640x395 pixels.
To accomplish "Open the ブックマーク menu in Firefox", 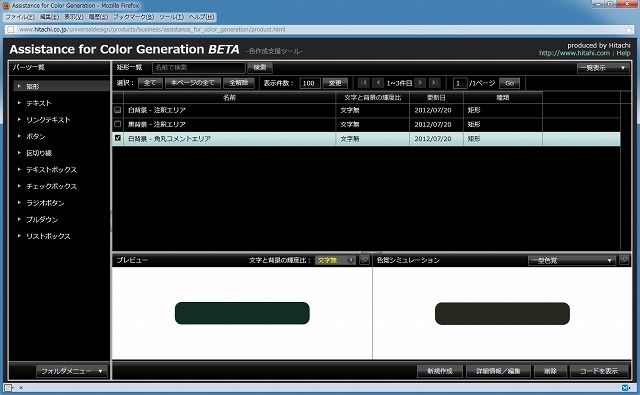I will [x=134, y=17].
